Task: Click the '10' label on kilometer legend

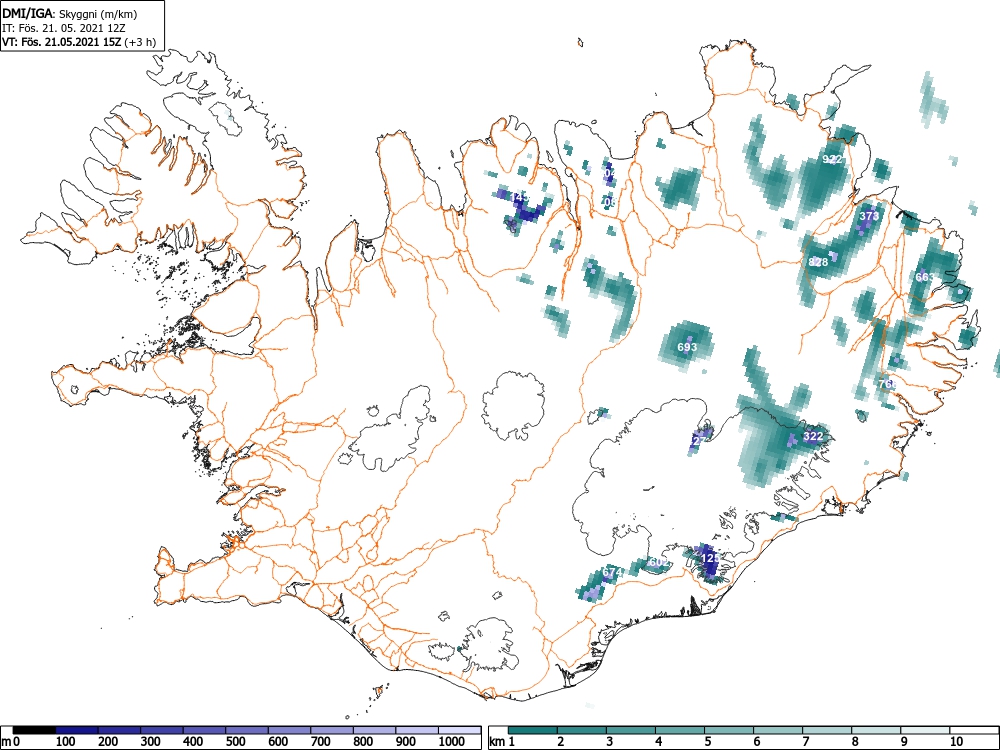Action: (955, 742)
